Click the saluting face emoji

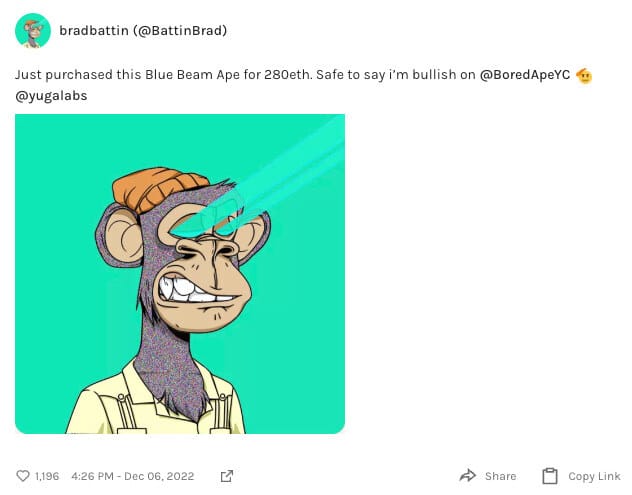pos(584,75)
